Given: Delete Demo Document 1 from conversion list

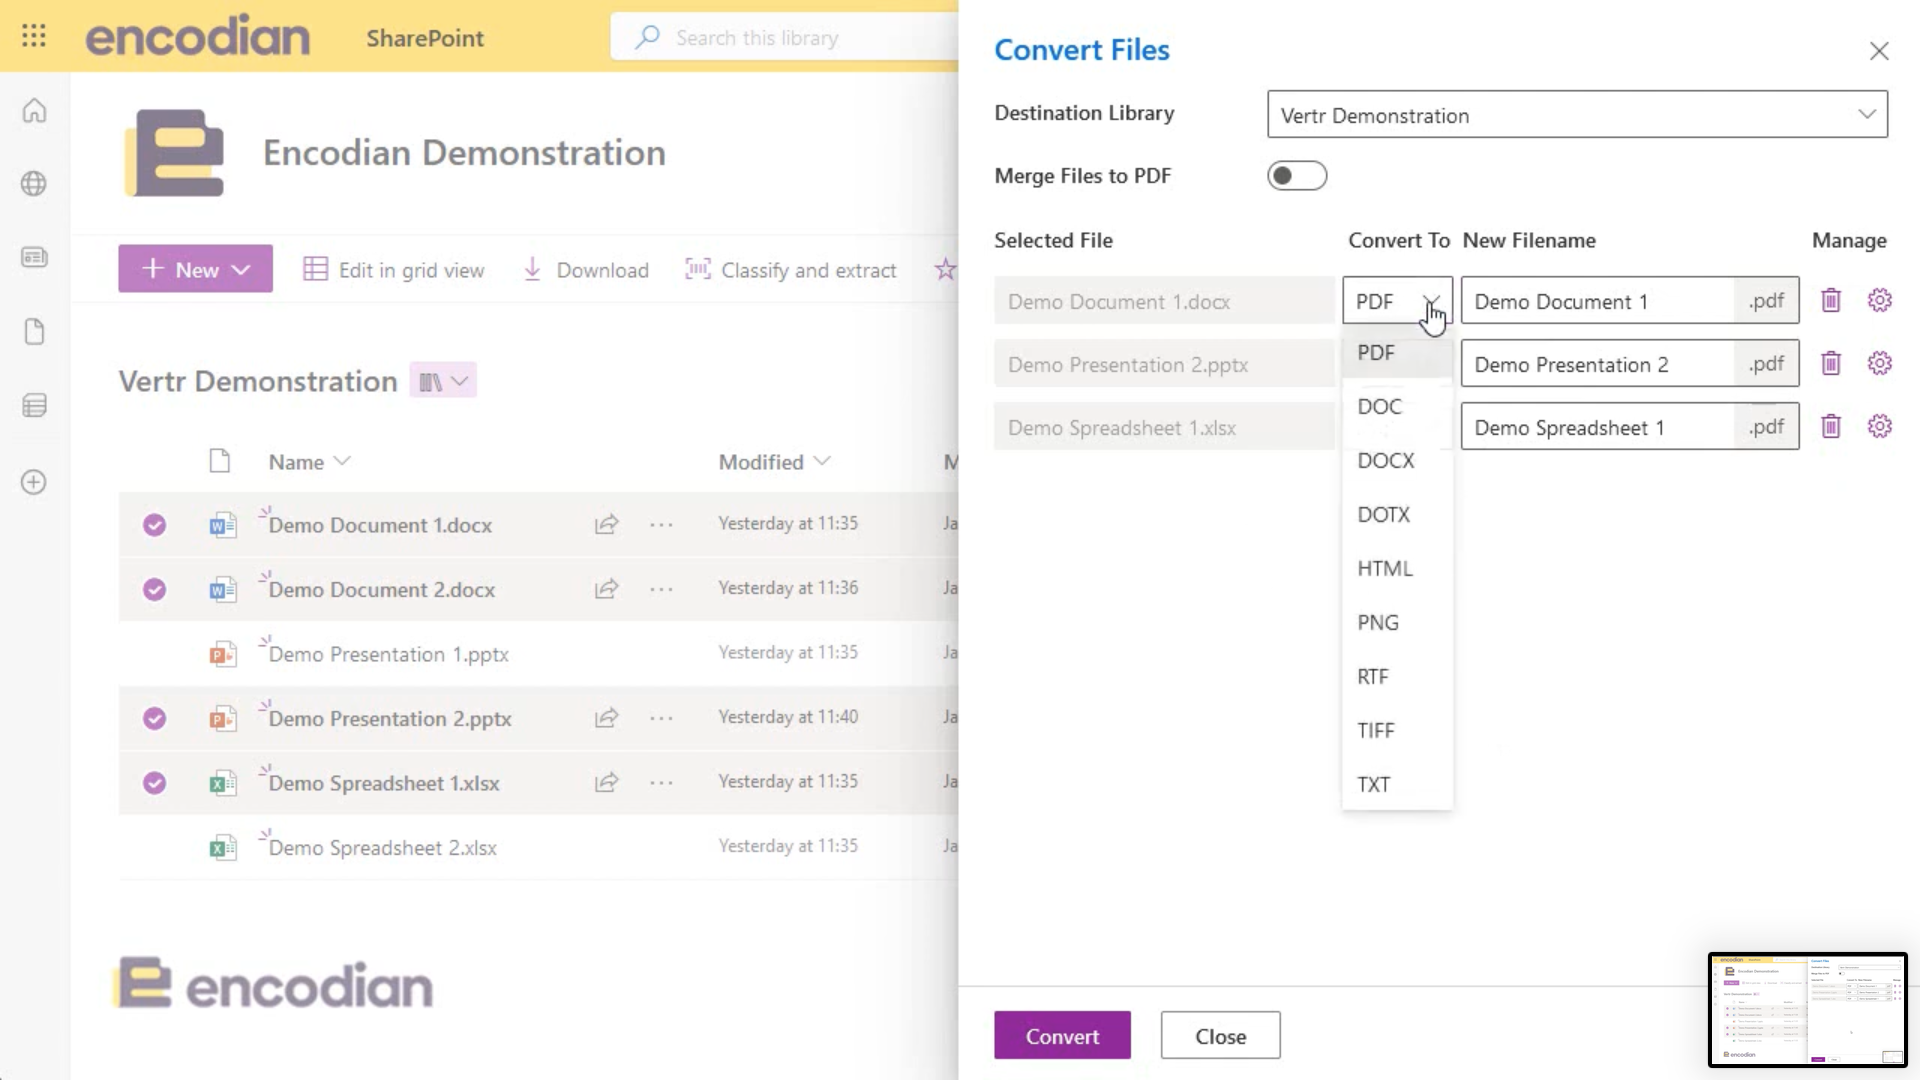Looking at the screenshot, I should click(1831, 300).
